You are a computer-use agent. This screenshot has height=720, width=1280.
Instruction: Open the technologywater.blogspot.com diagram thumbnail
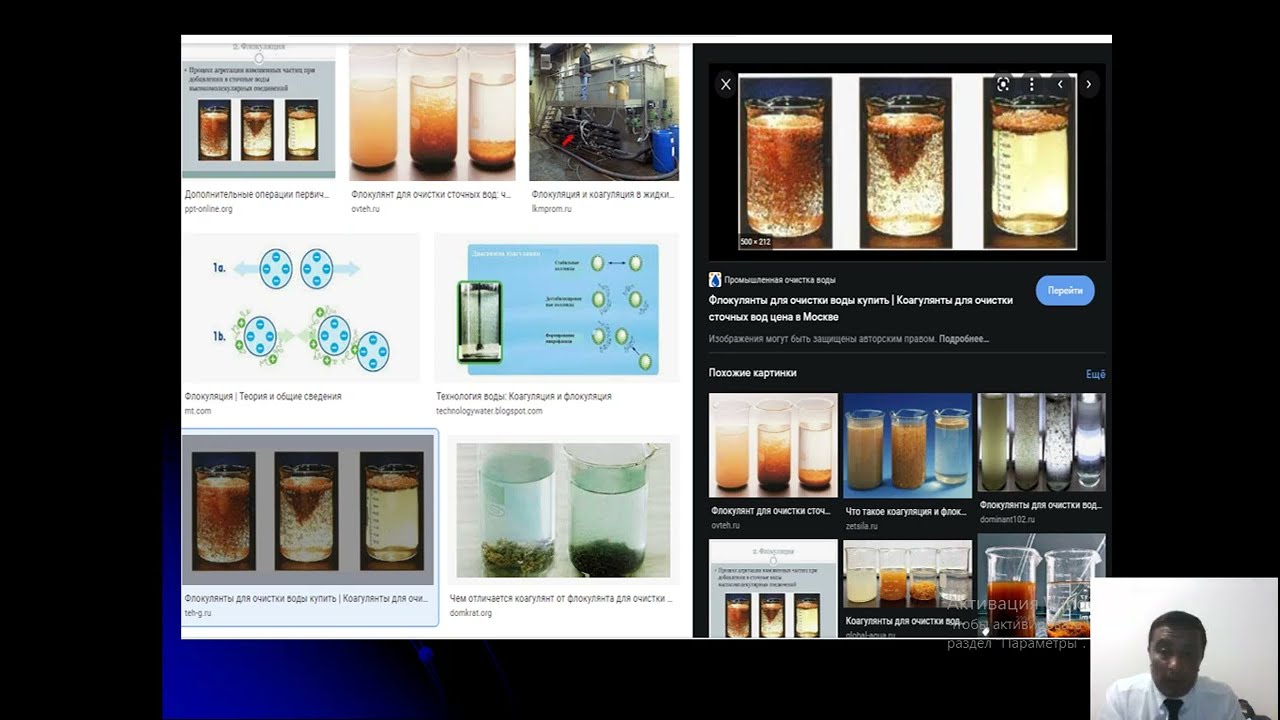[x=556, y=308]
